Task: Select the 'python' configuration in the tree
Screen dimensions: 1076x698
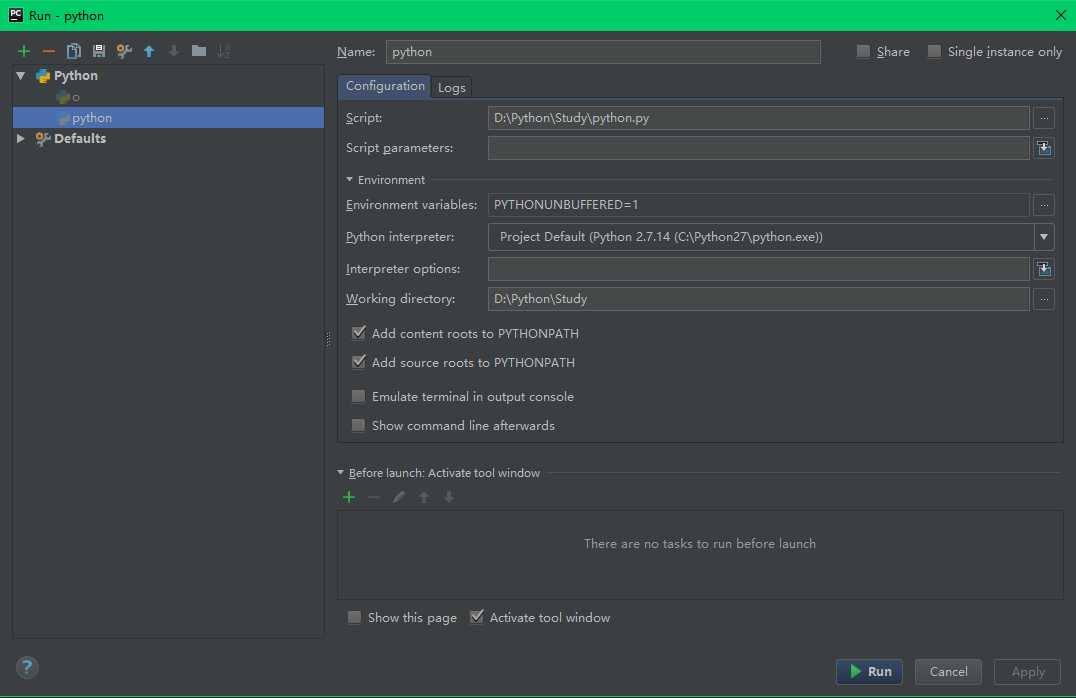Action: 168,117
